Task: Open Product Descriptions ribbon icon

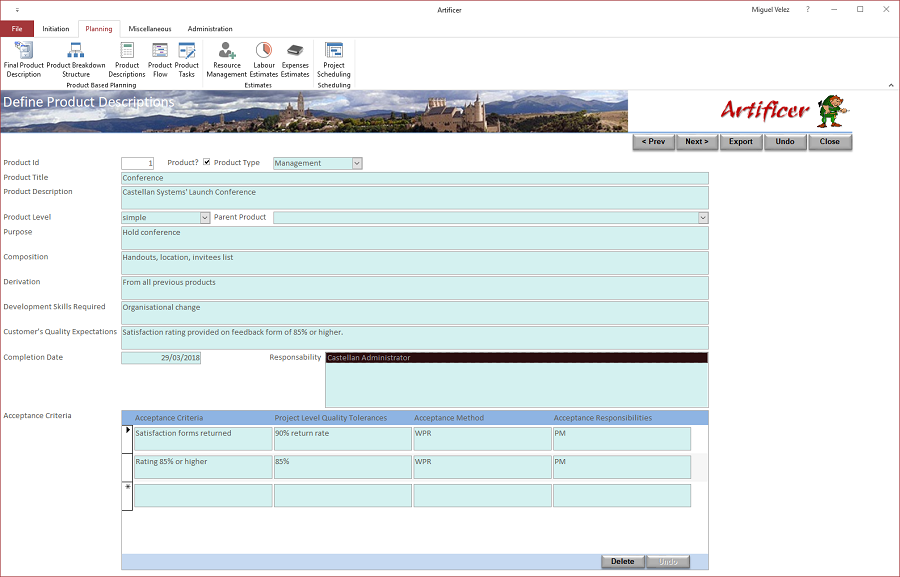Action: (x=127, y=60)
